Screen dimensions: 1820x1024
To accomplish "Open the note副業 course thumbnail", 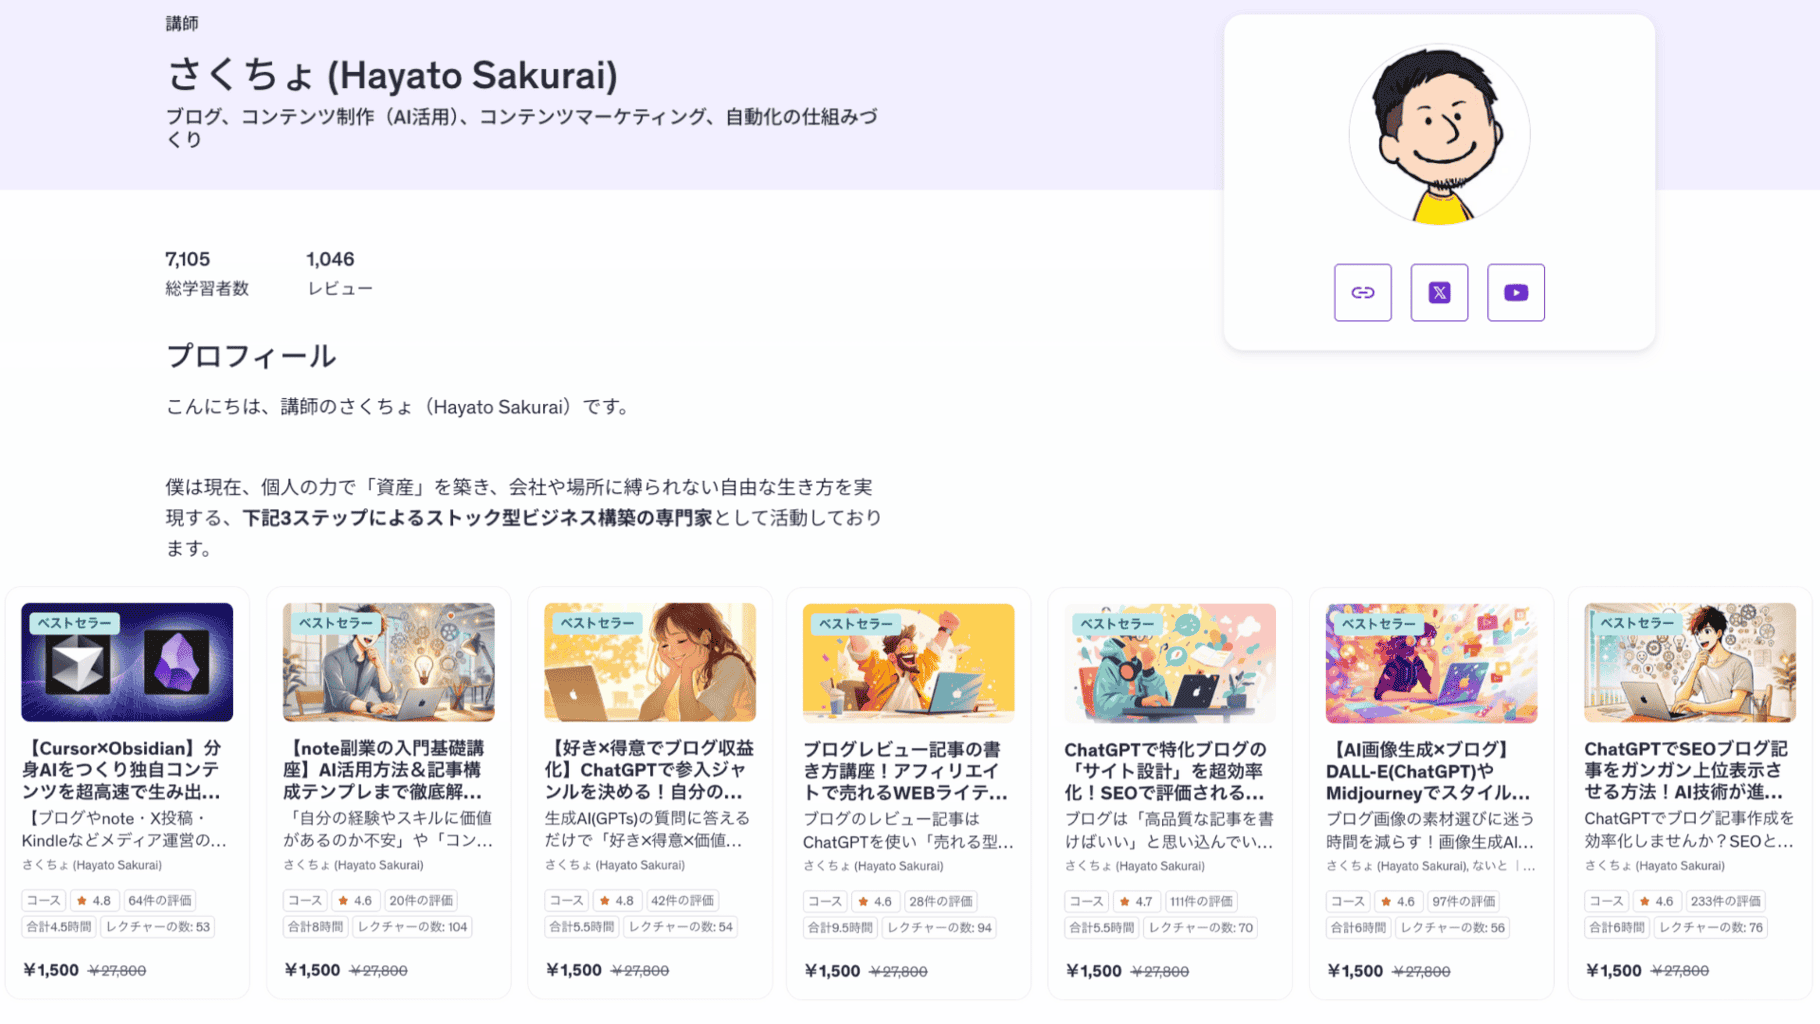I will point(388,662).
